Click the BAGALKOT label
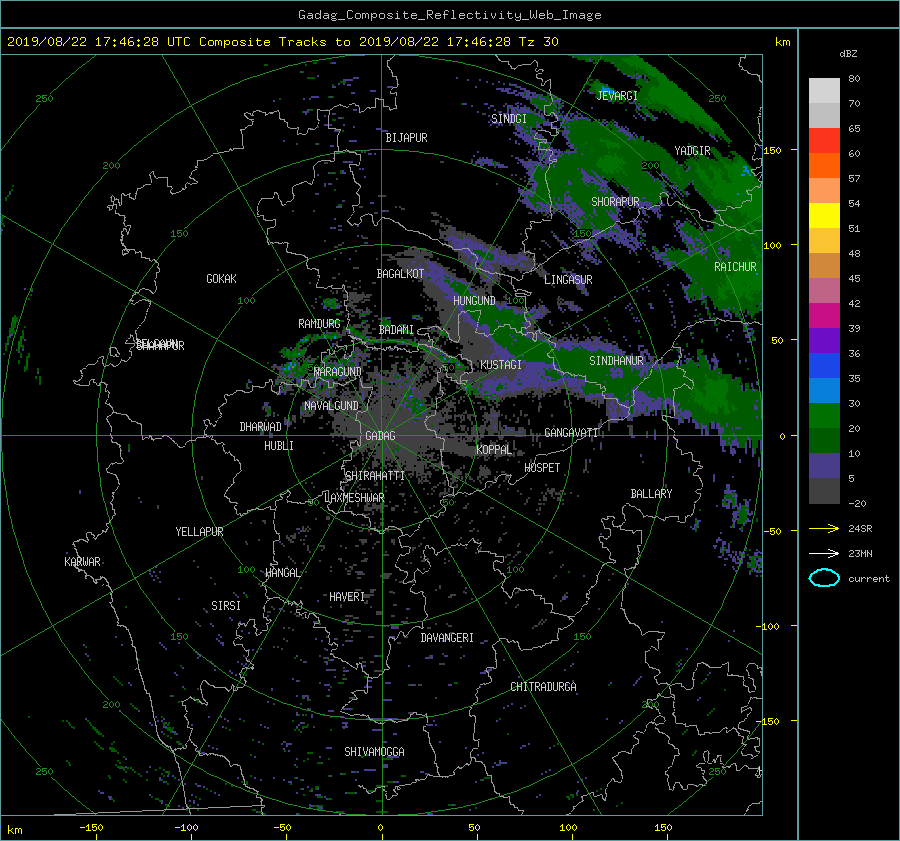Viewport: 900px width, 841px height. (400, 274)
